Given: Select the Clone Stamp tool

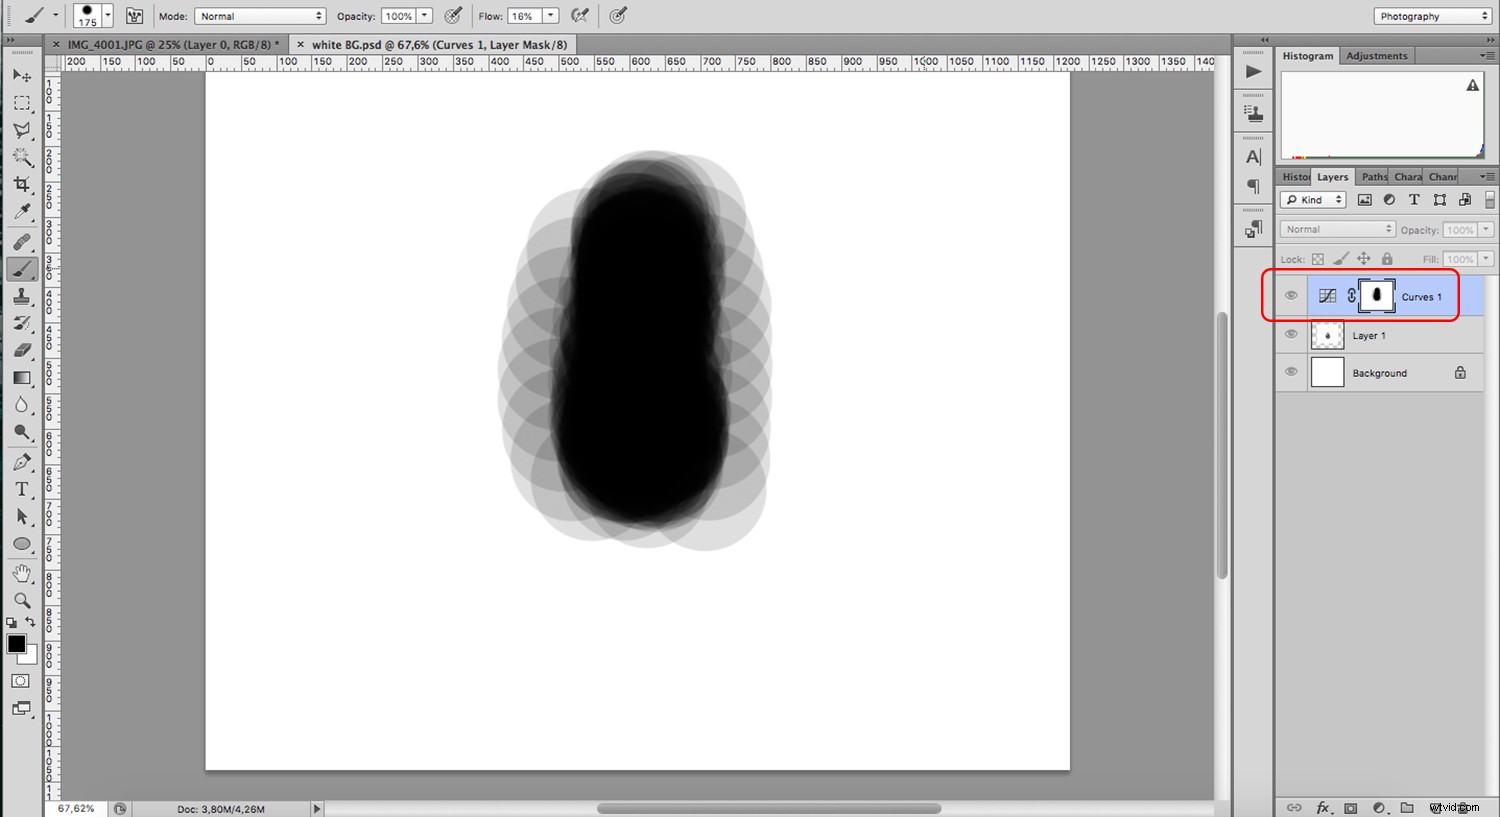Looking at the screenshot, I should (x=22, y=296).
